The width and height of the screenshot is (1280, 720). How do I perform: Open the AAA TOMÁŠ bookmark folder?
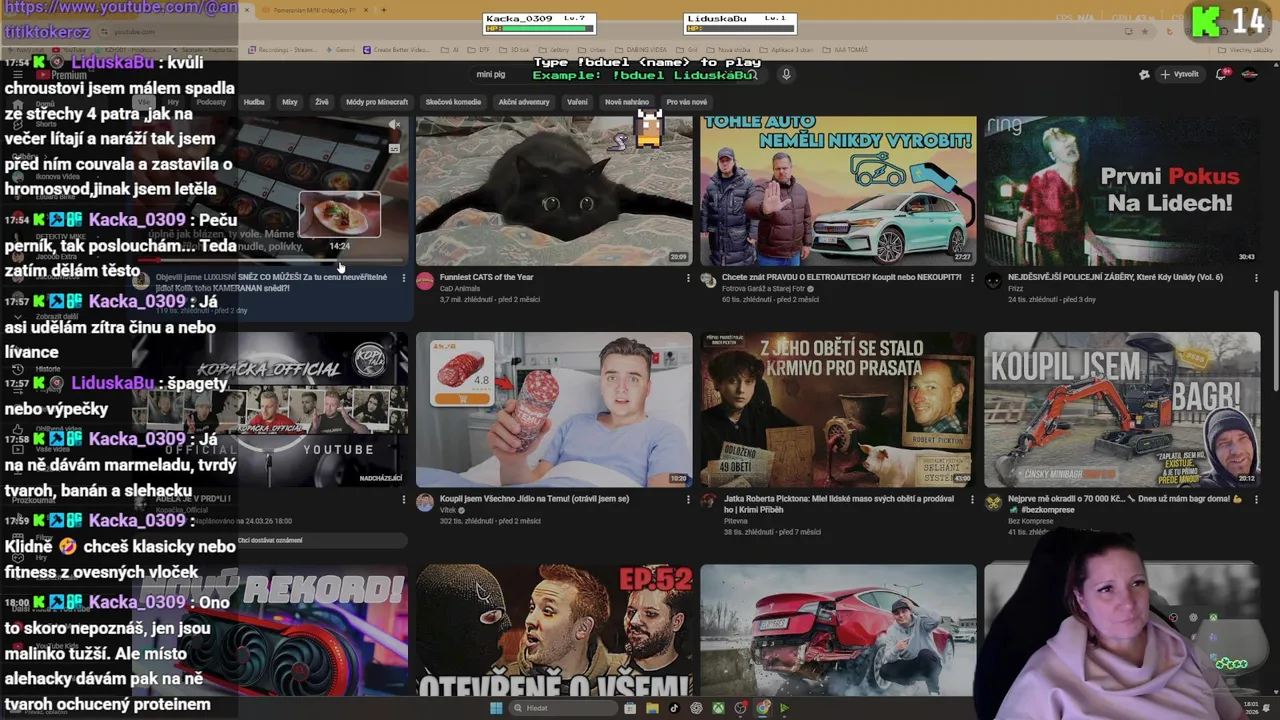coord(845,50)
